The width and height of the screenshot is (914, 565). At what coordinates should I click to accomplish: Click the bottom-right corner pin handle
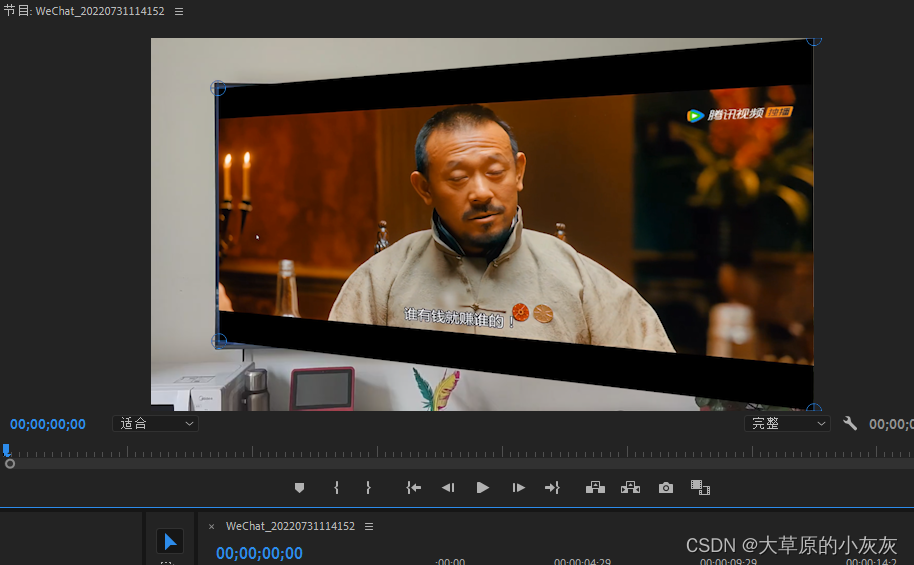click(x=814, y=408)
